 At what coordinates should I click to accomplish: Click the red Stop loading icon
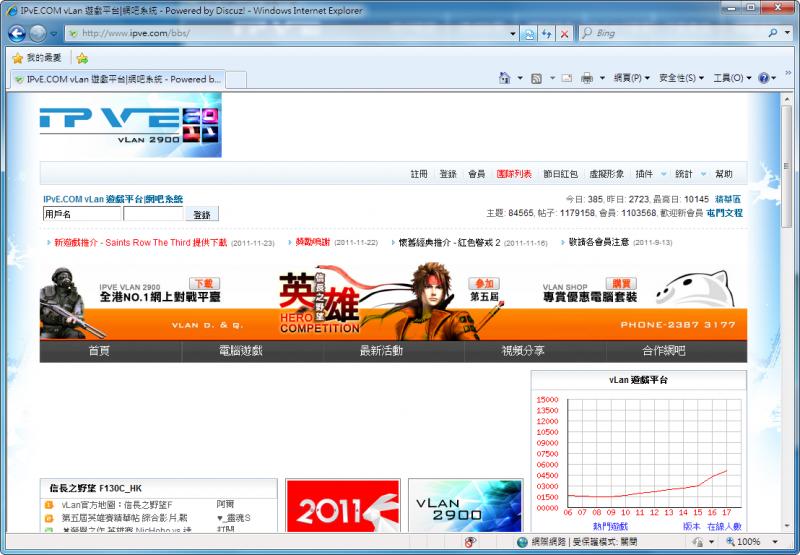pos(565,33)
